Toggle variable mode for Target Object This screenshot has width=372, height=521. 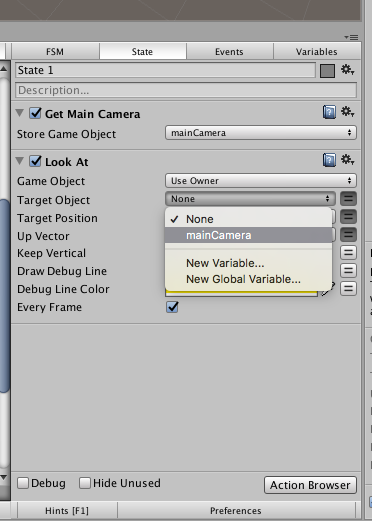coord(348,199)
